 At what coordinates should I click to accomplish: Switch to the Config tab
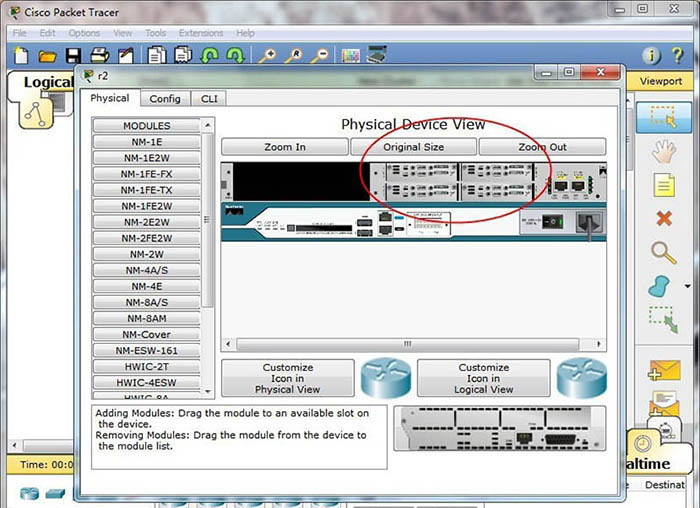point(165,99)
